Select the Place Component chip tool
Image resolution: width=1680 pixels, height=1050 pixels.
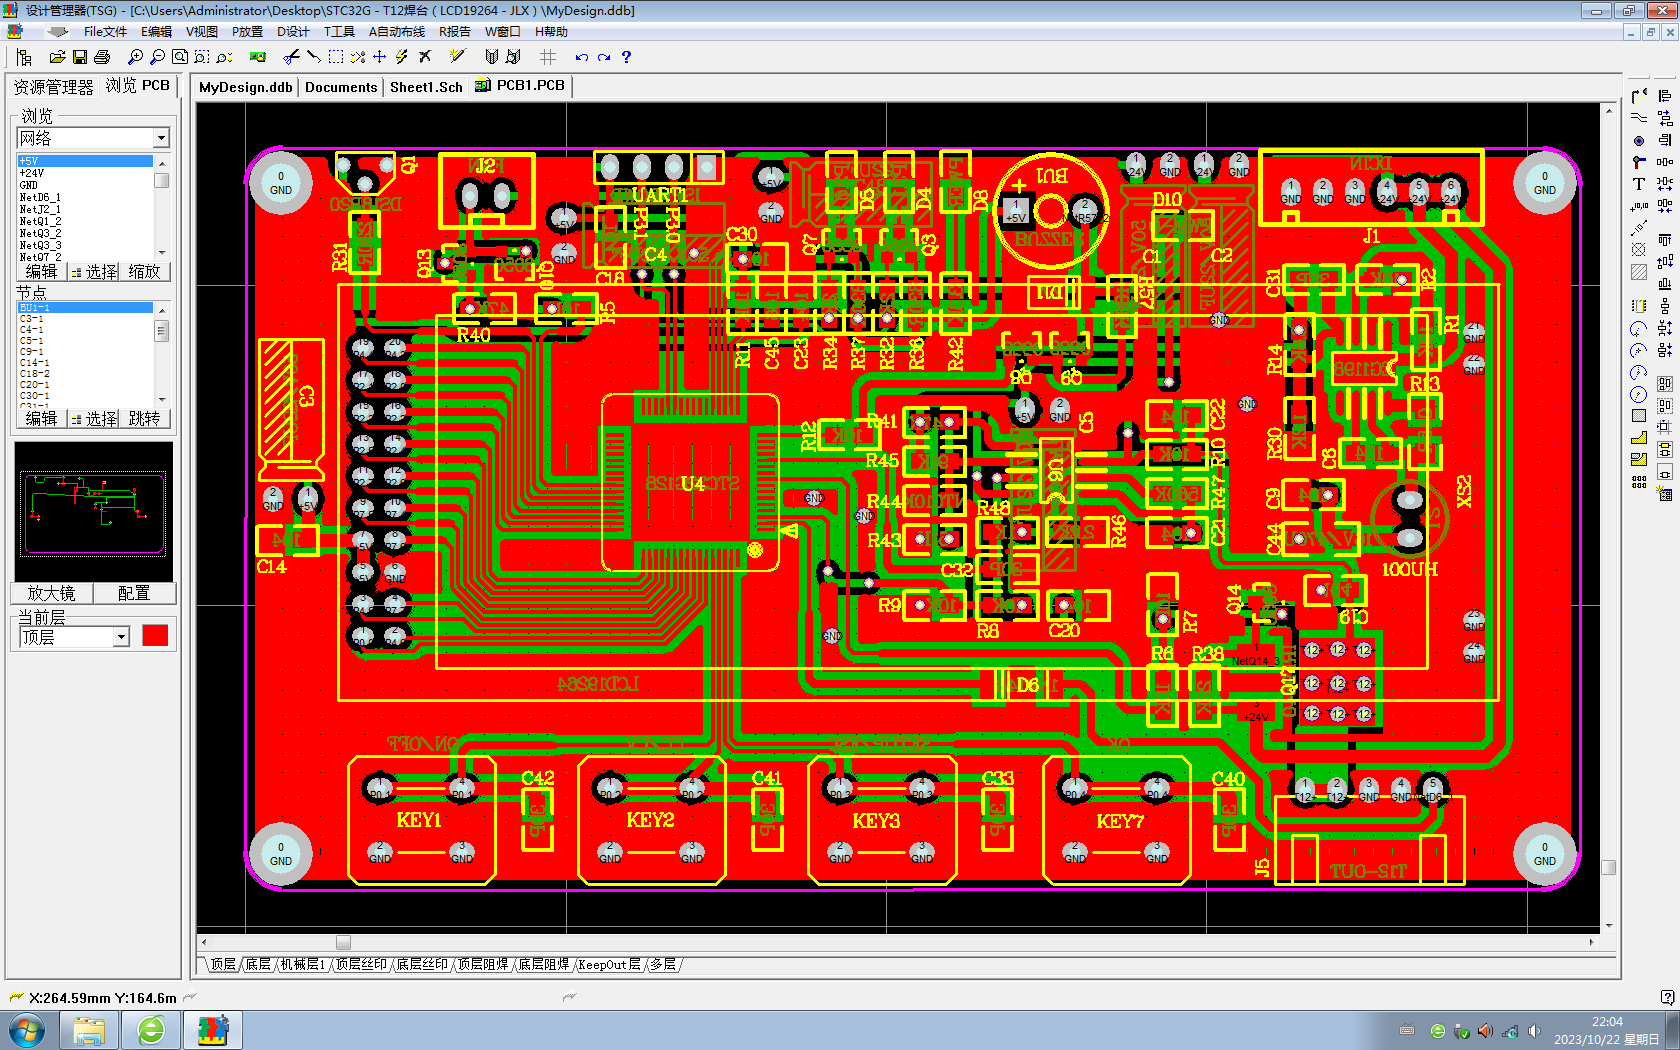(1639, 305)
